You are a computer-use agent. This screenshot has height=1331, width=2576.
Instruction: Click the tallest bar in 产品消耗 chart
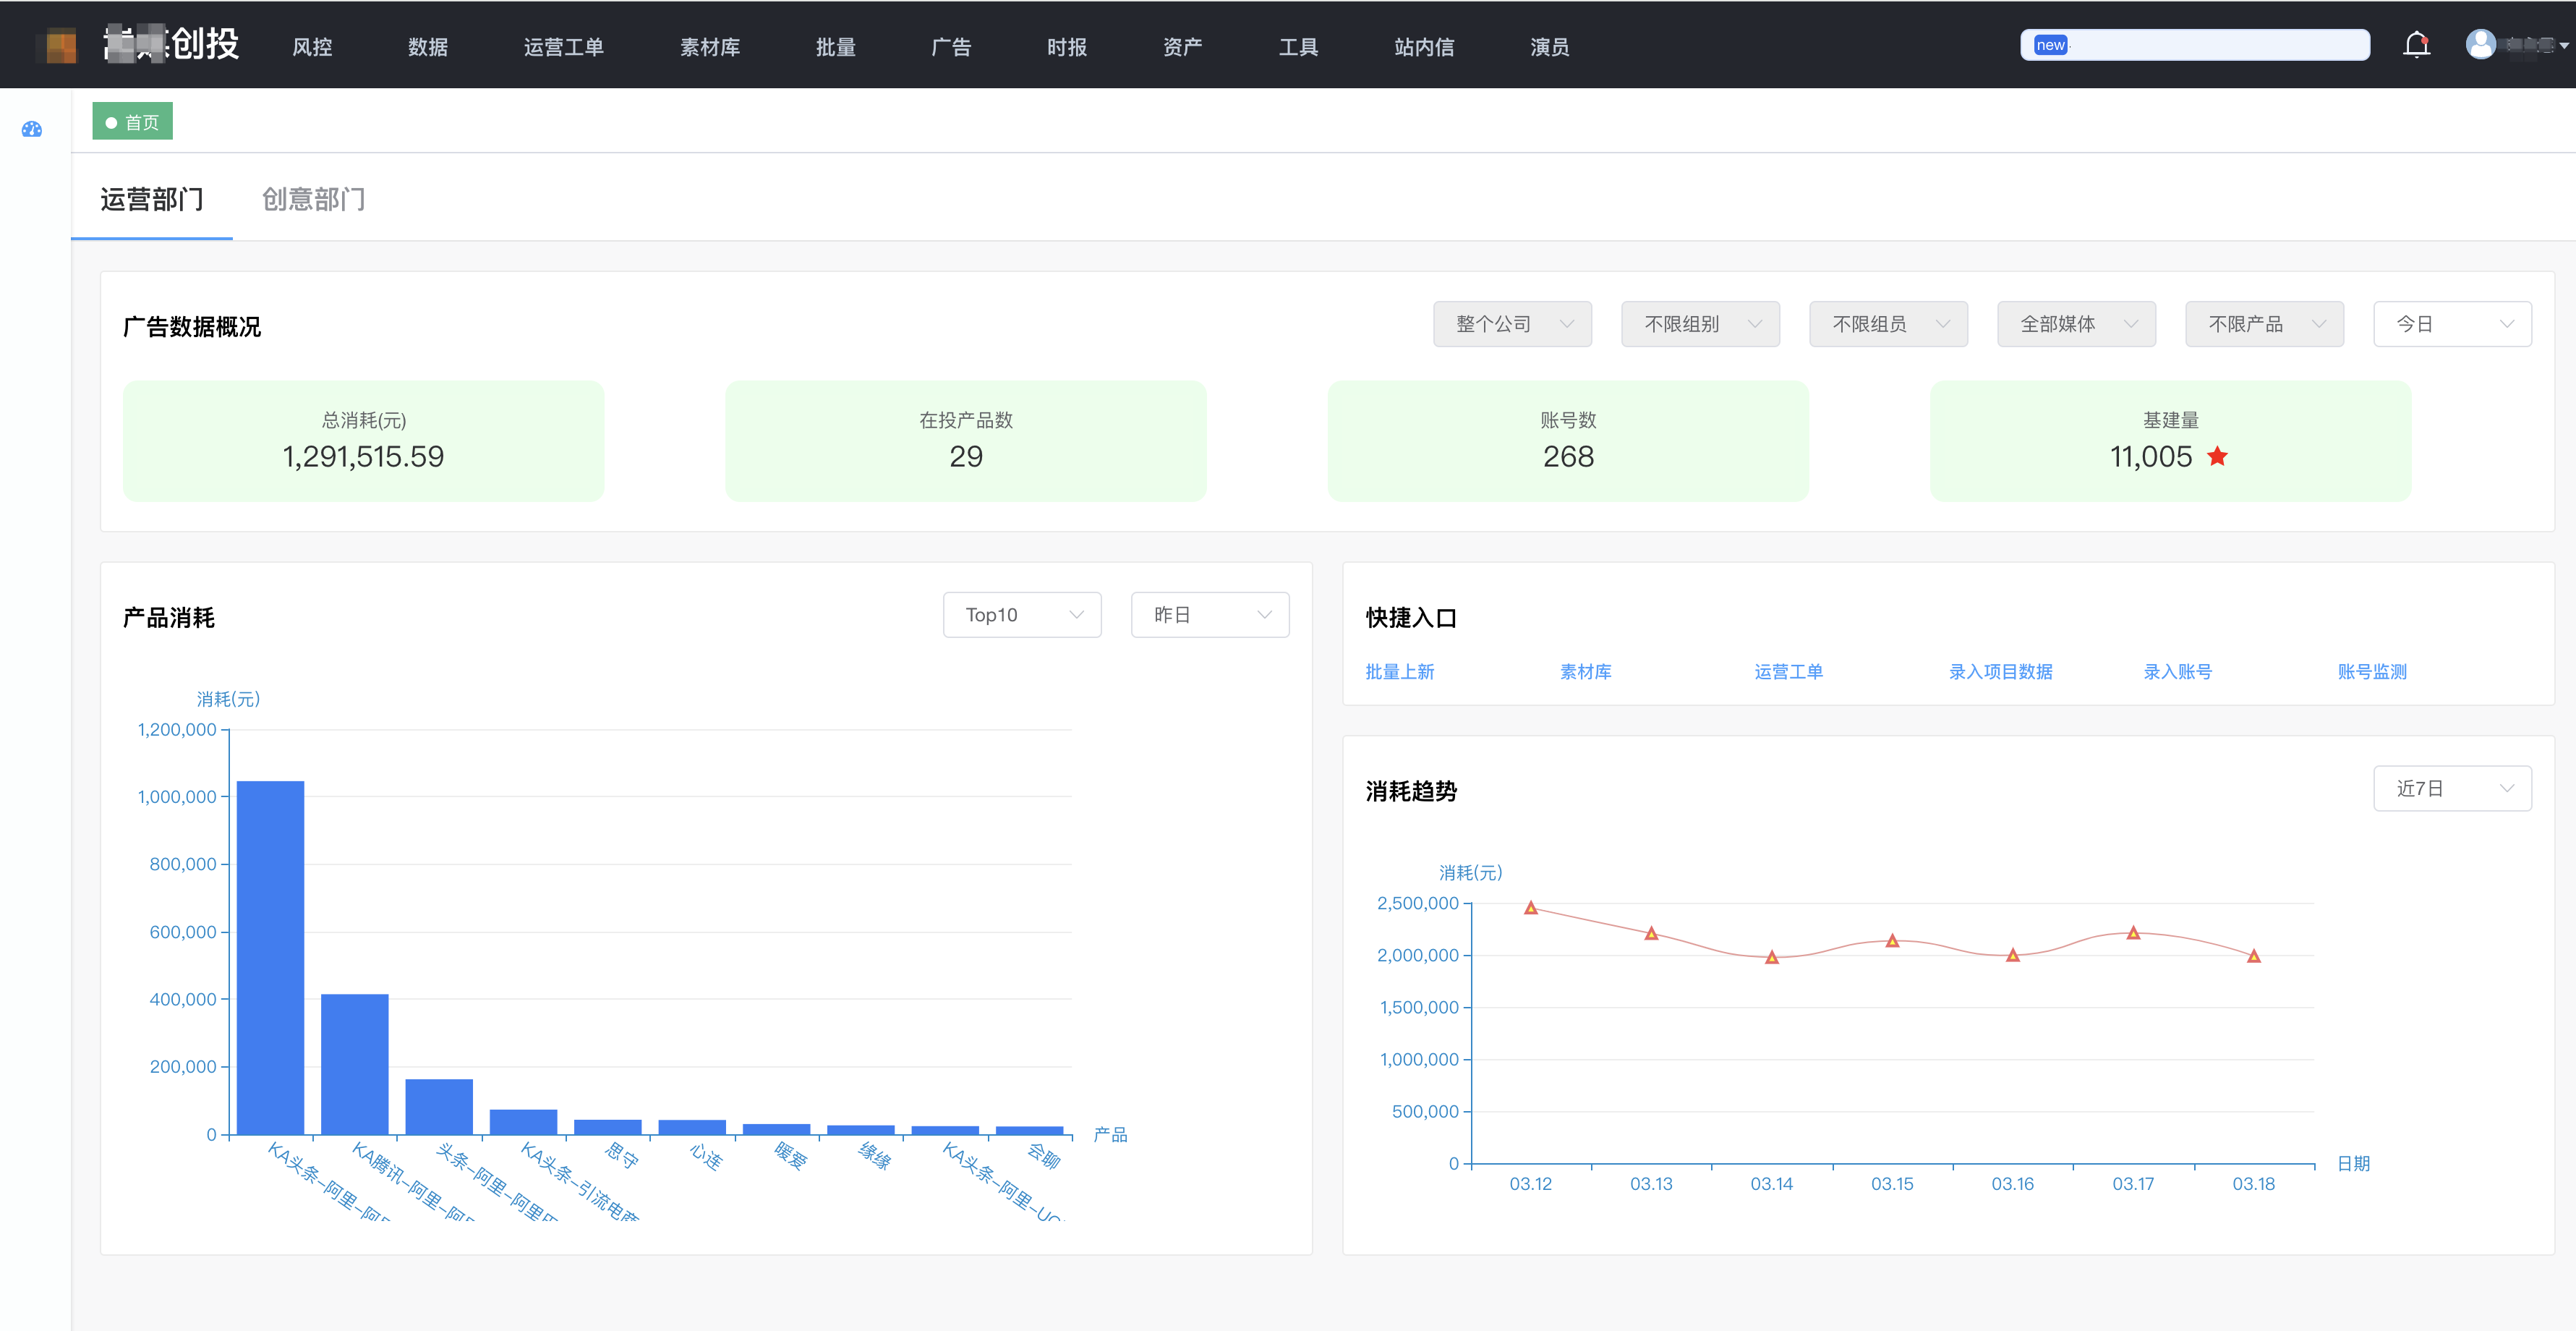270,957
